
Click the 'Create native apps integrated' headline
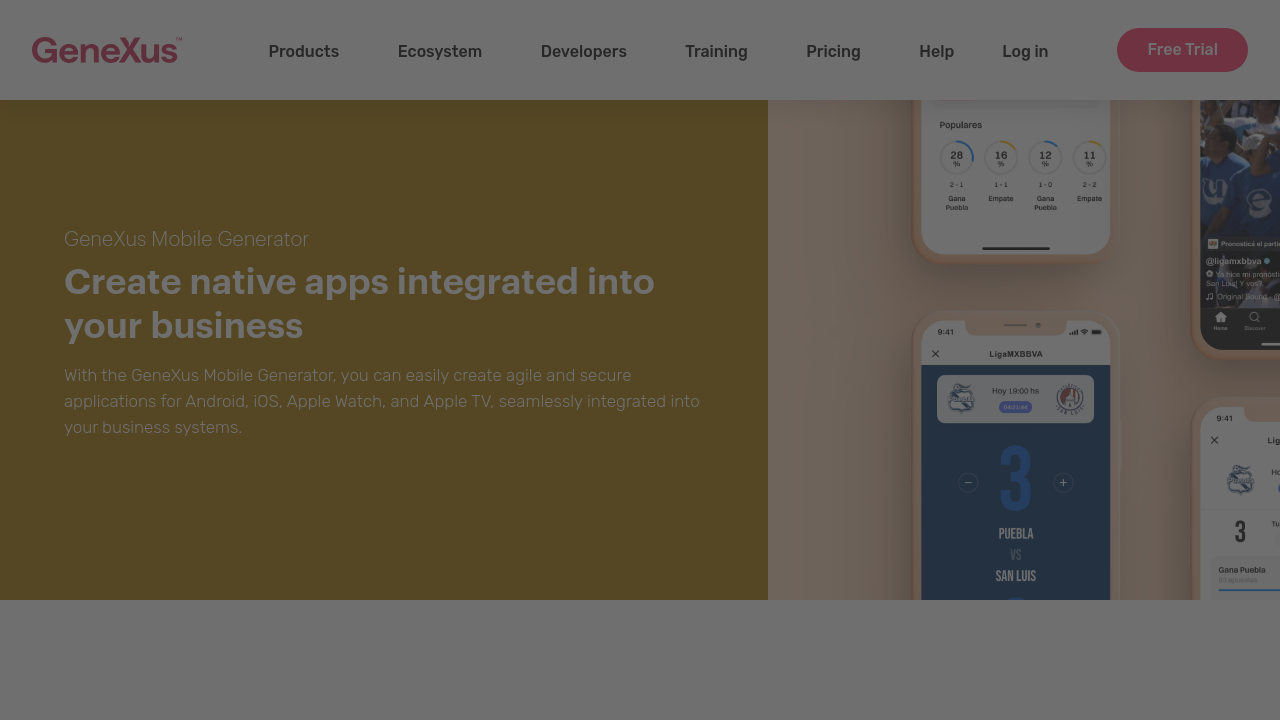359,303
